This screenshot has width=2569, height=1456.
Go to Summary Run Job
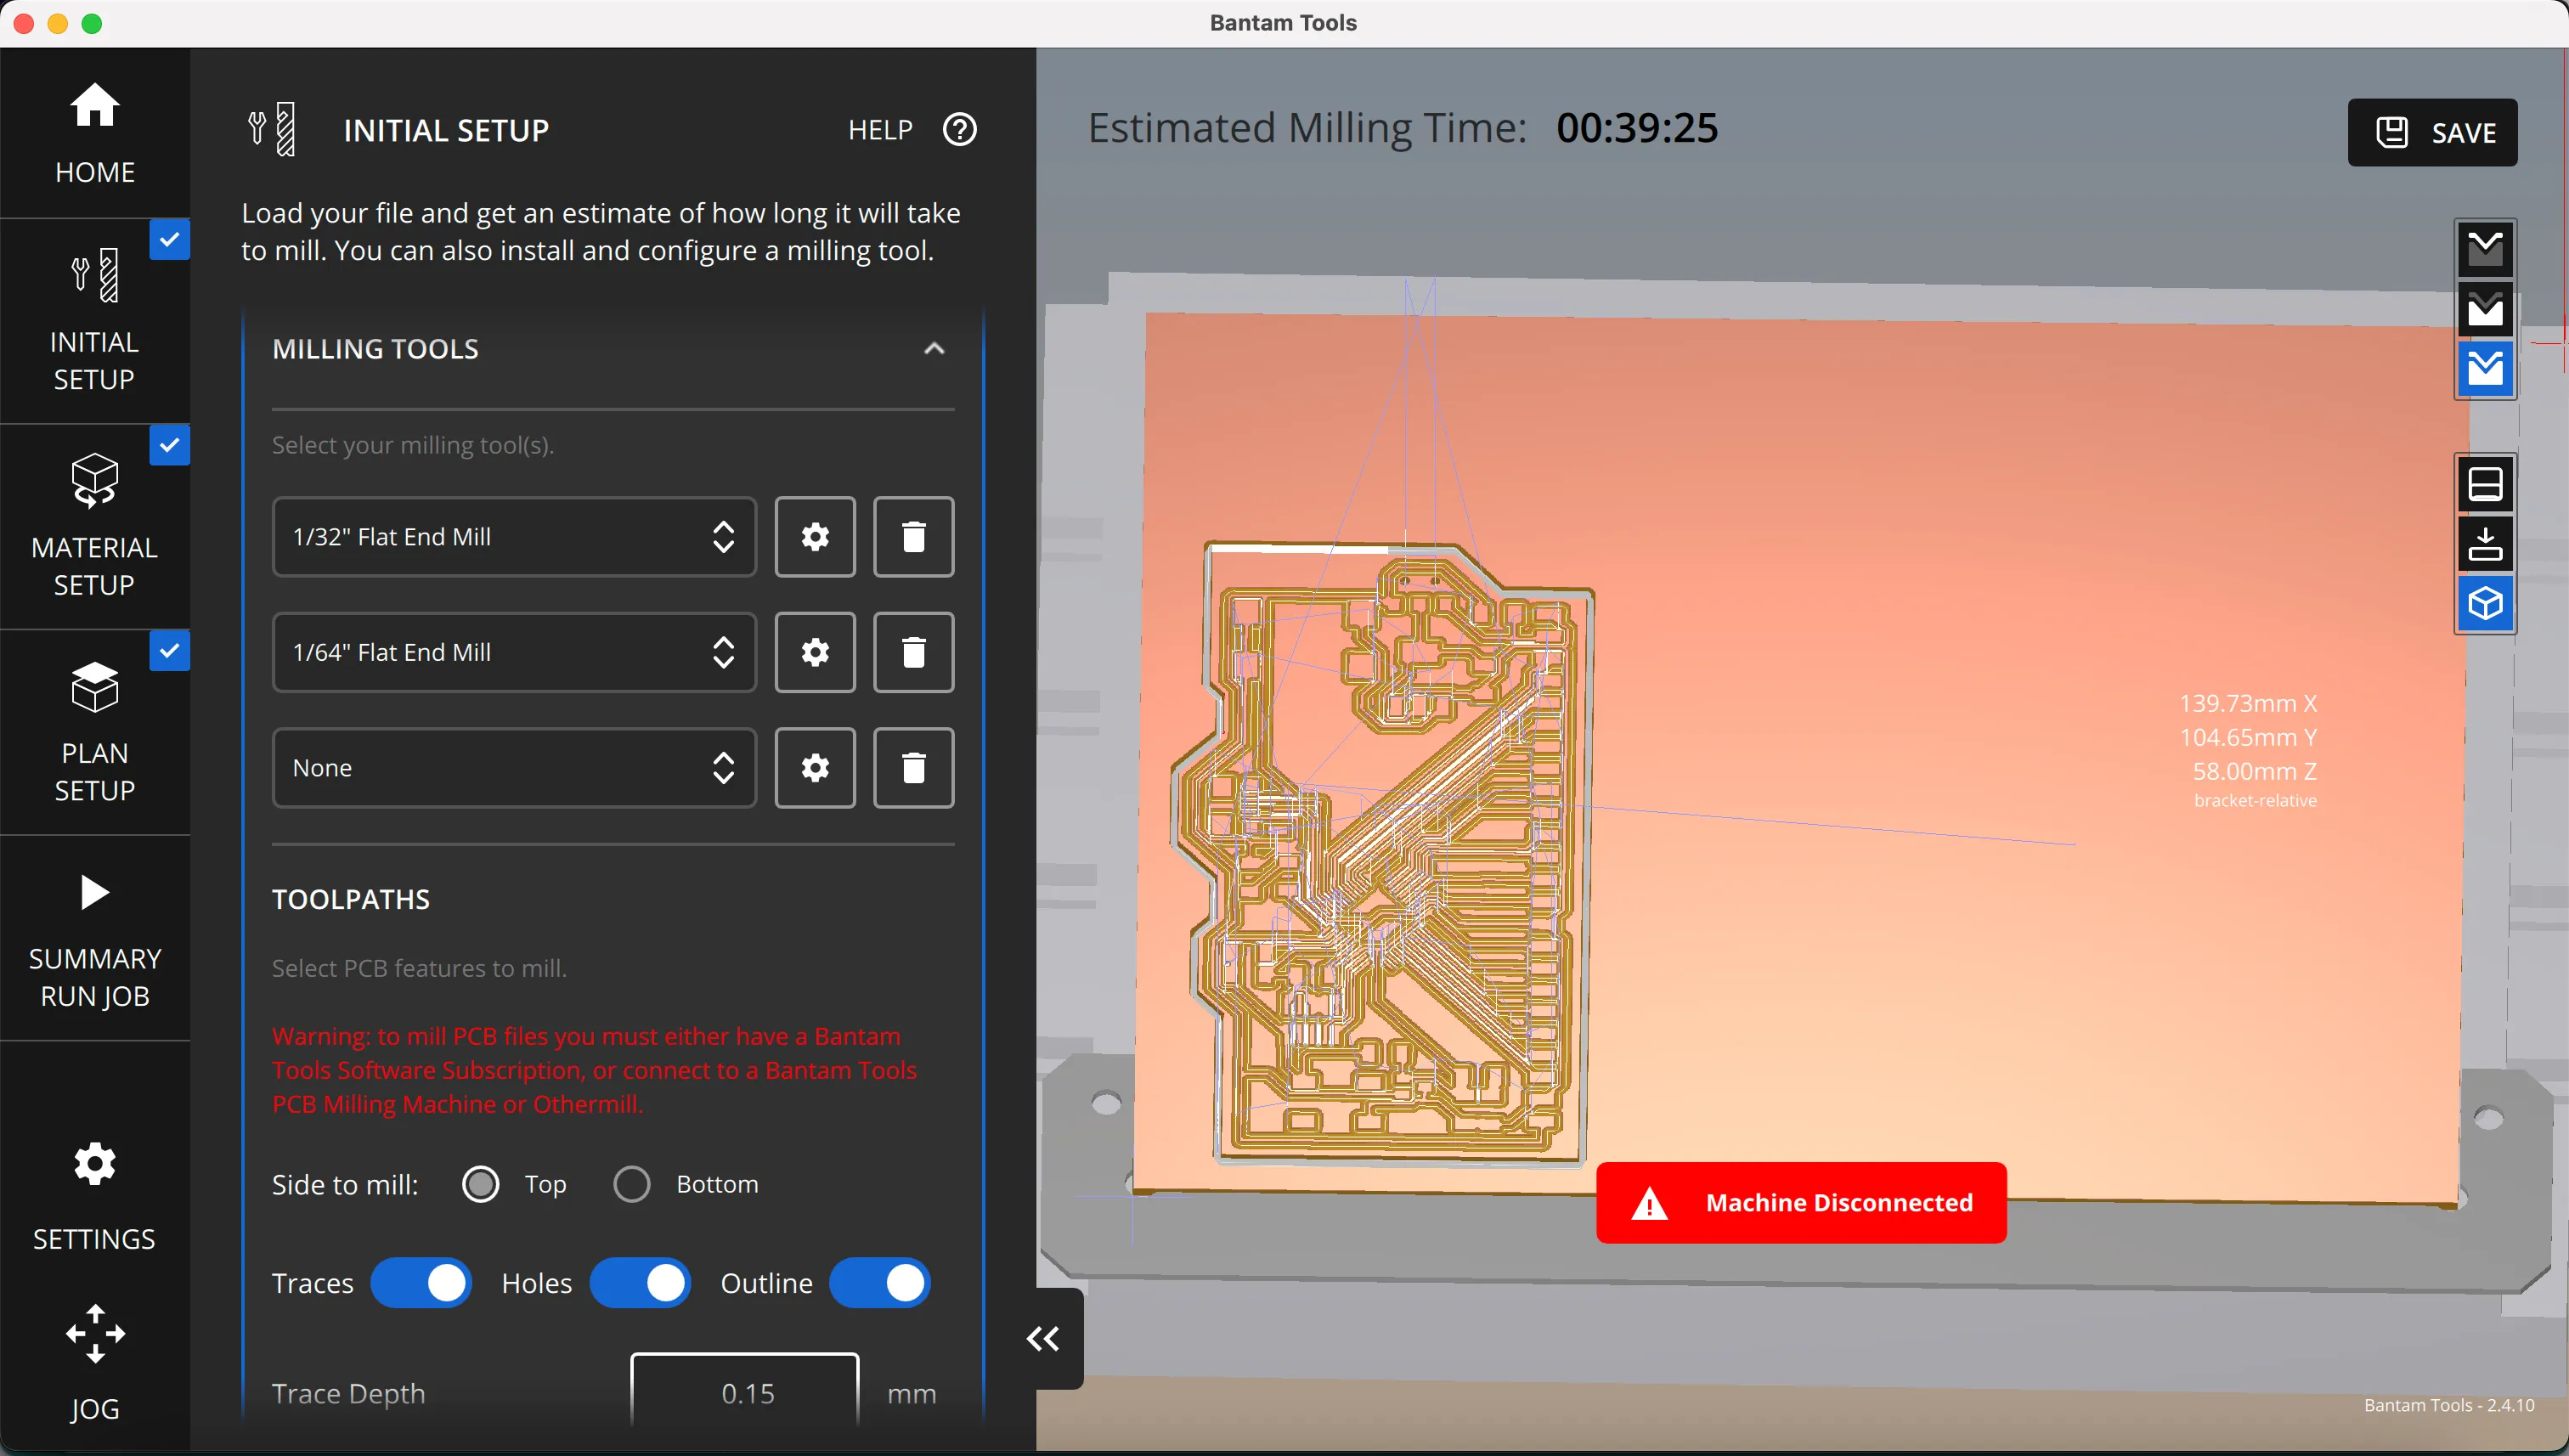pyautogui.click(x=95, y=938)
